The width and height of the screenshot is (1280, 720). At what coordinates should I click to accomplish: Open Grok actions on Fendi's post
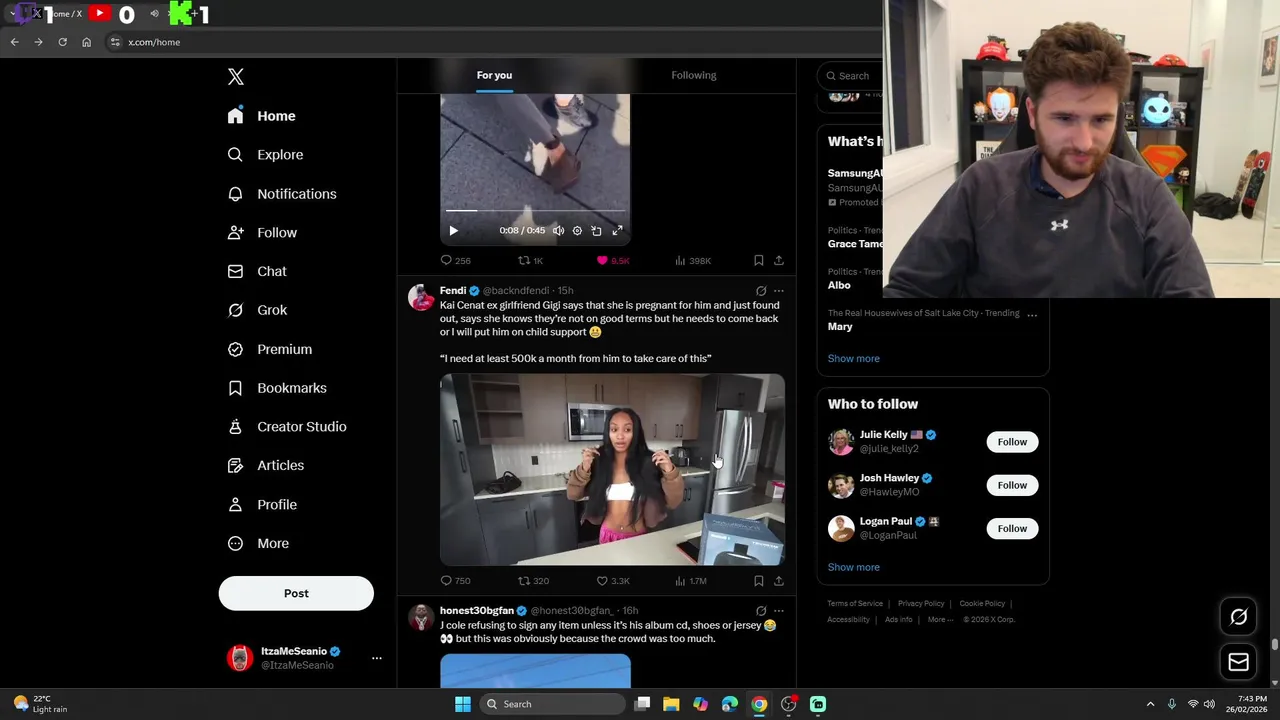click(x=761, y=291)
